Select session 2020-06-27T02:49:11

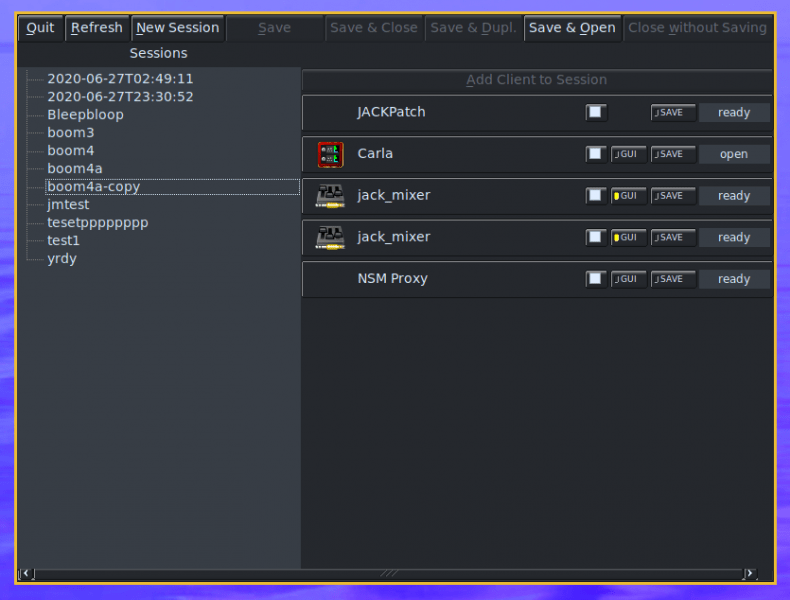120,79
